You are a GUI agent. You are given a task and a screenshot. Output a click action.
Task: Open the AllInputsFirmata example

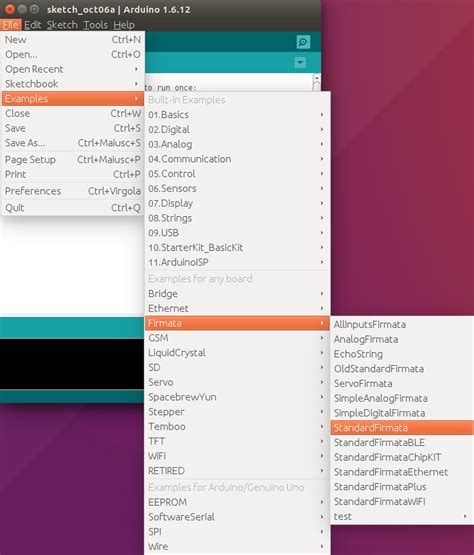pyautogui.click(x=402, y=325)
